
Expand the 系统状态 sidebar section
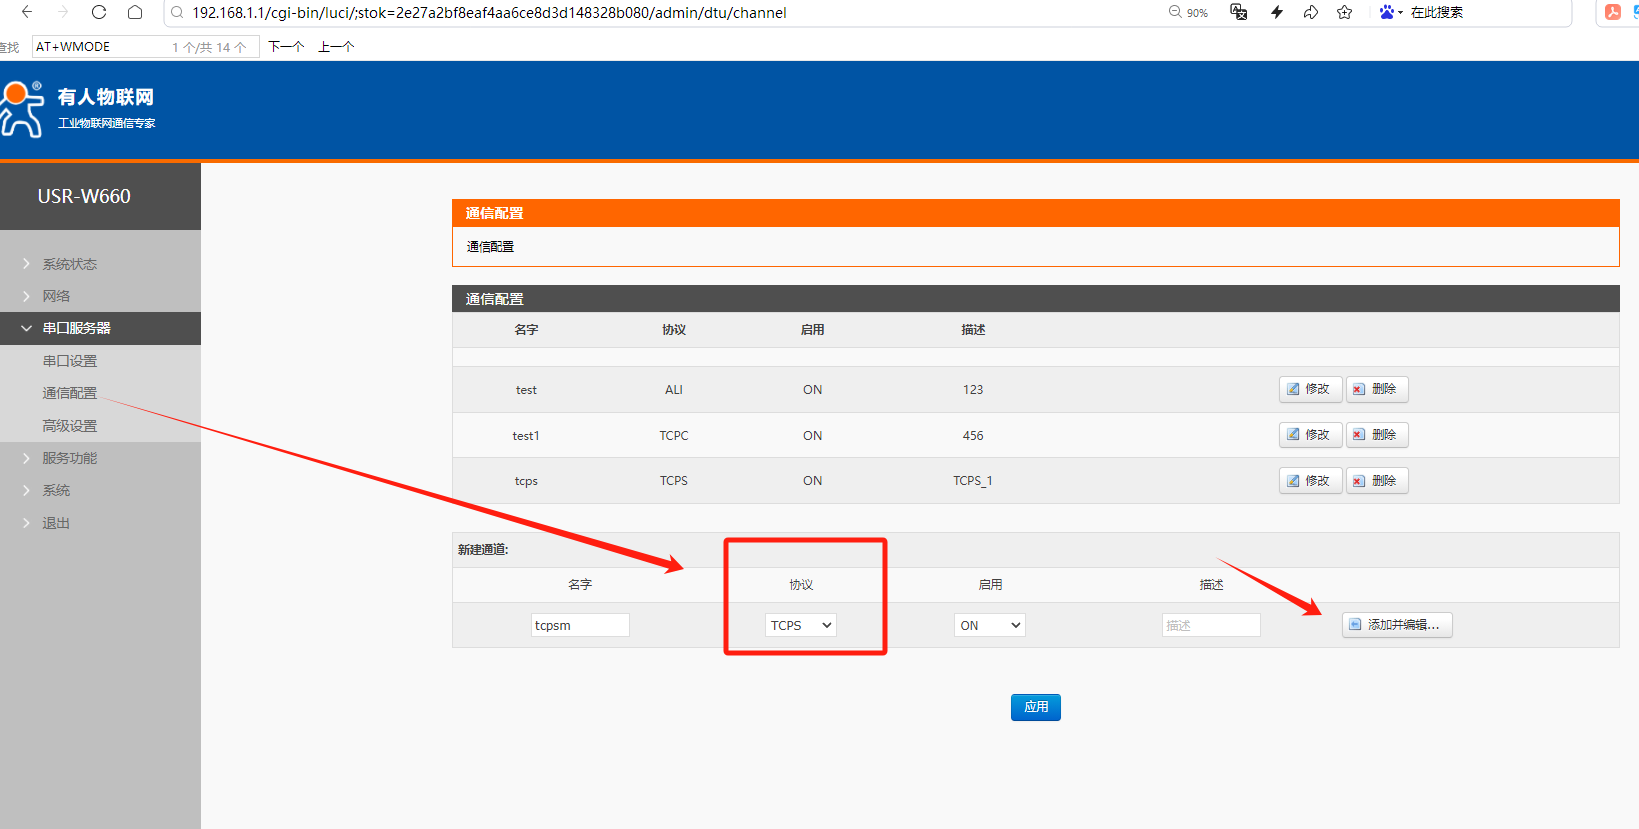[x=69, y=264]
